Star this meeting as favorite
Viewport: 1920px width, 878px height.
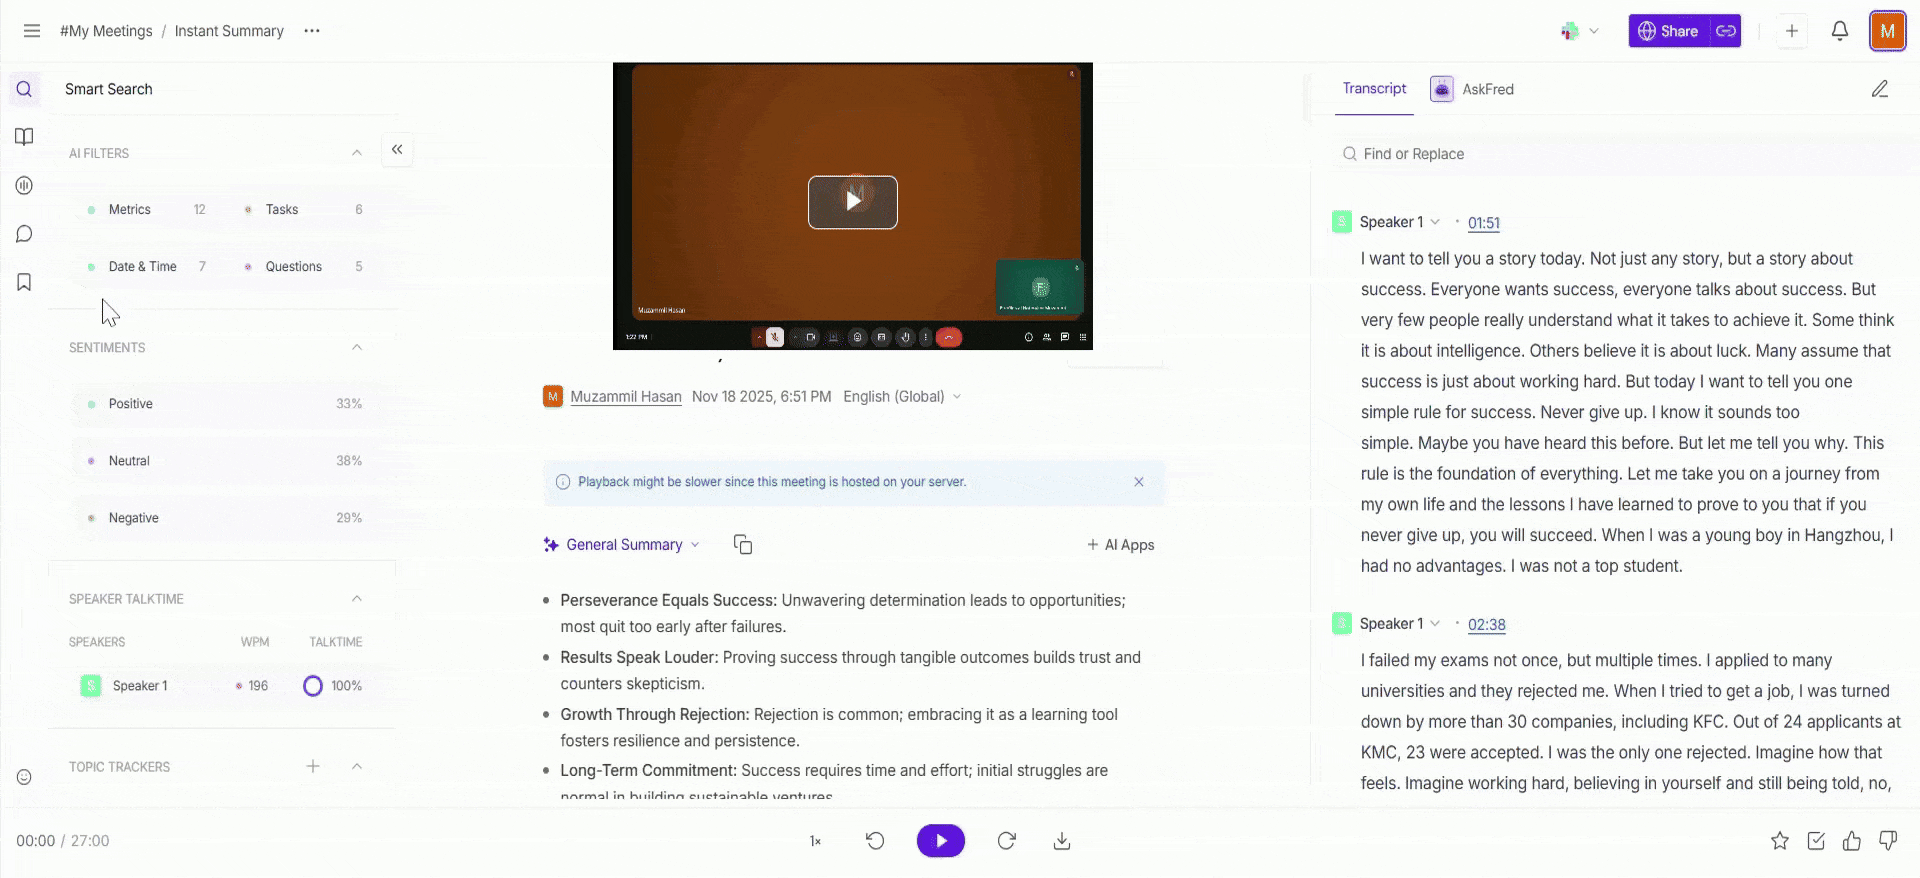pos(1780,841)
